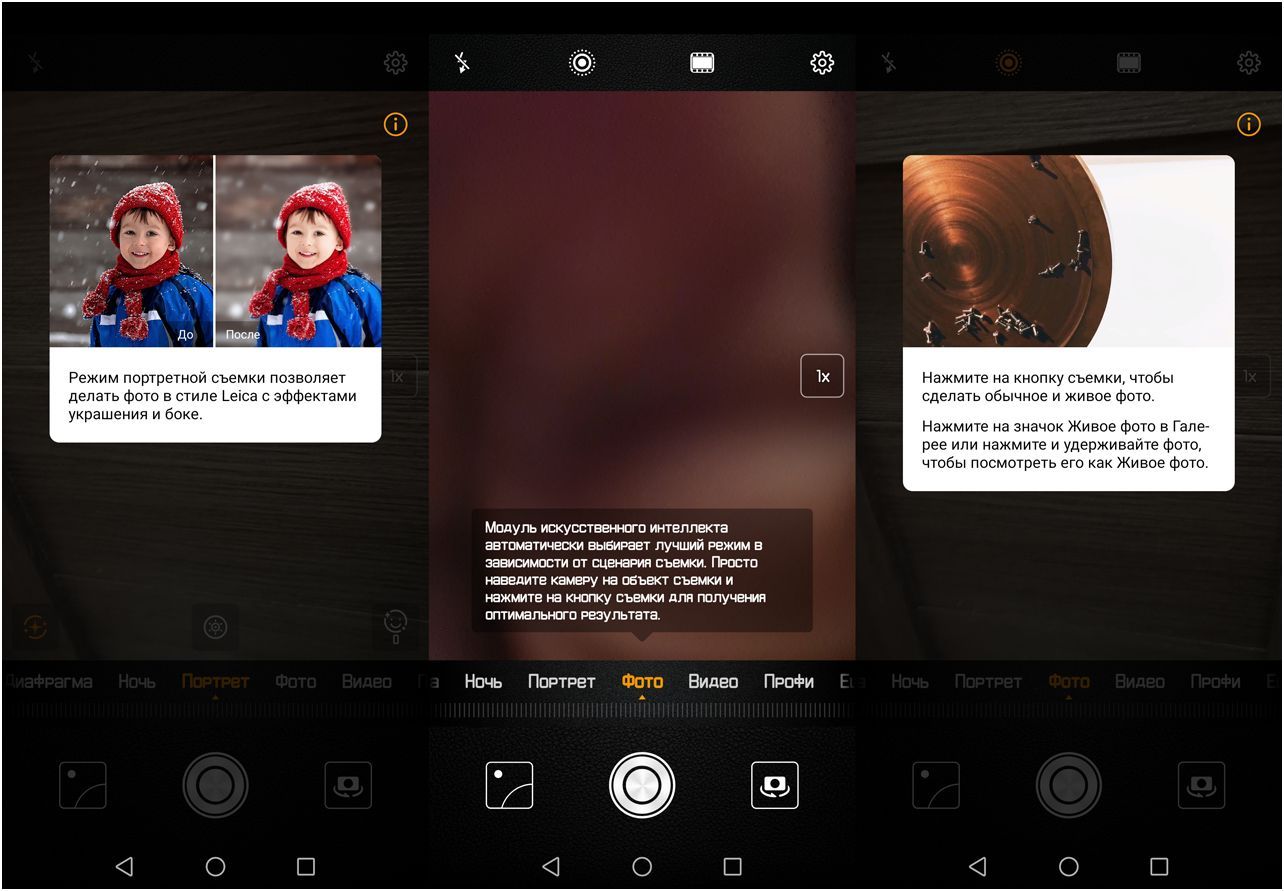
Task: Switch to Ночь mode in the middle screen
Action: (483, 682)
